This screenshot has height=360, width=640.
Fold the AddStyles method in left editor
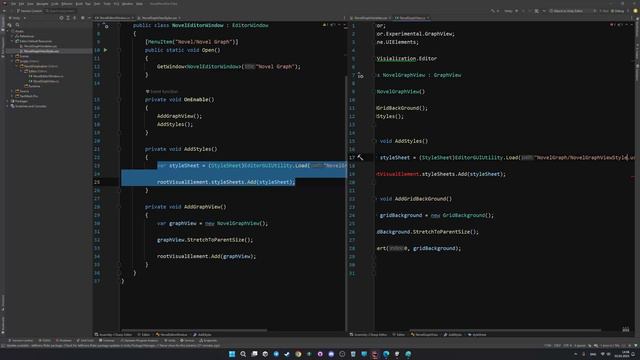point(120,149)
